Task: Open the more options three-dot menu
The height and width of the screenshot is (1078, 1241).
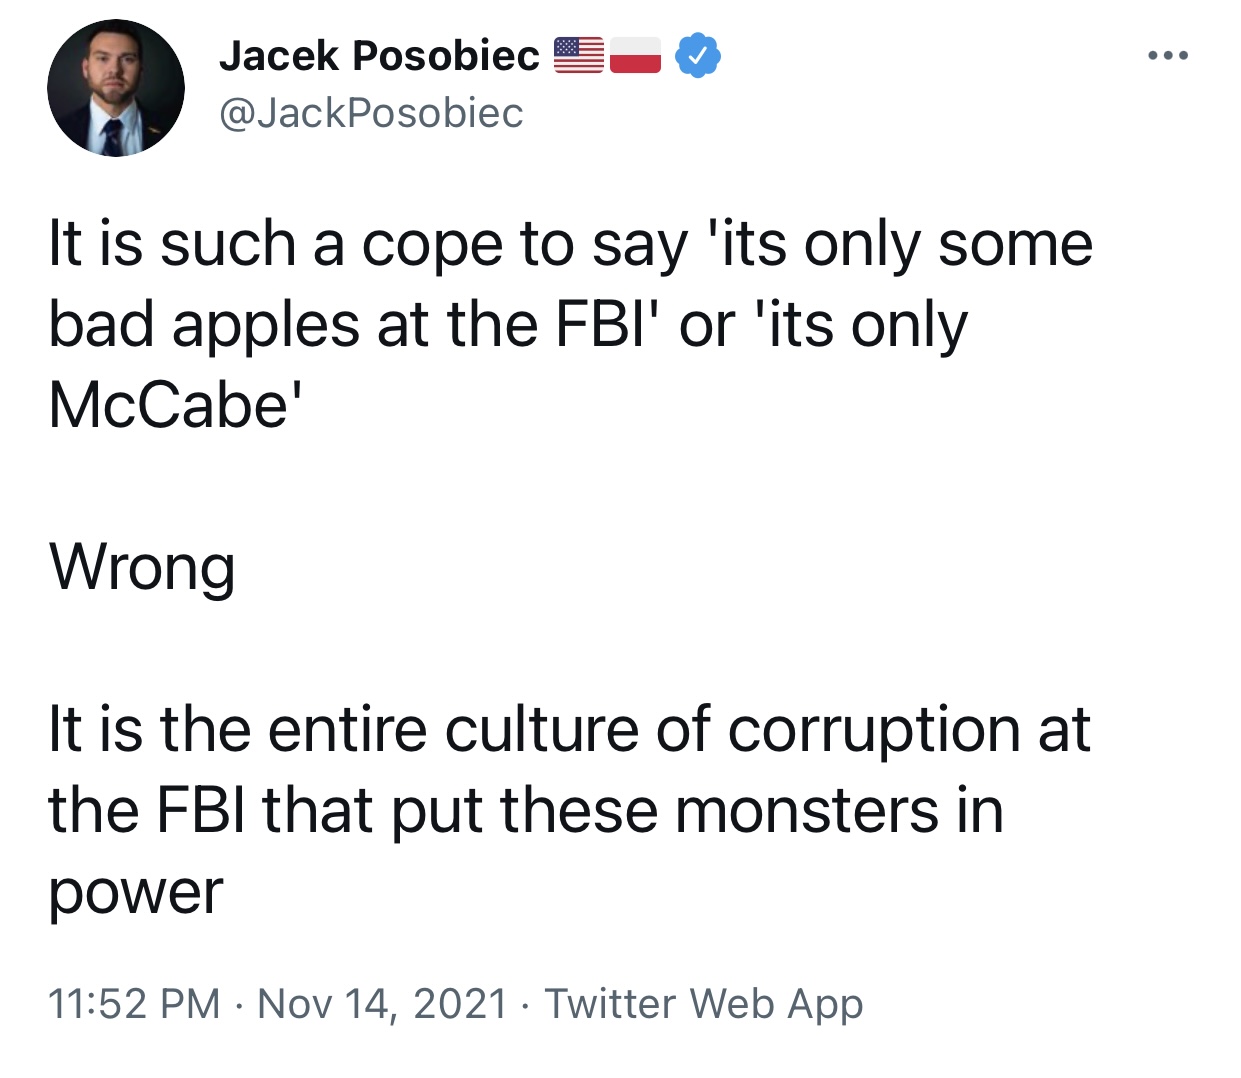Action: click(1167, 56)
